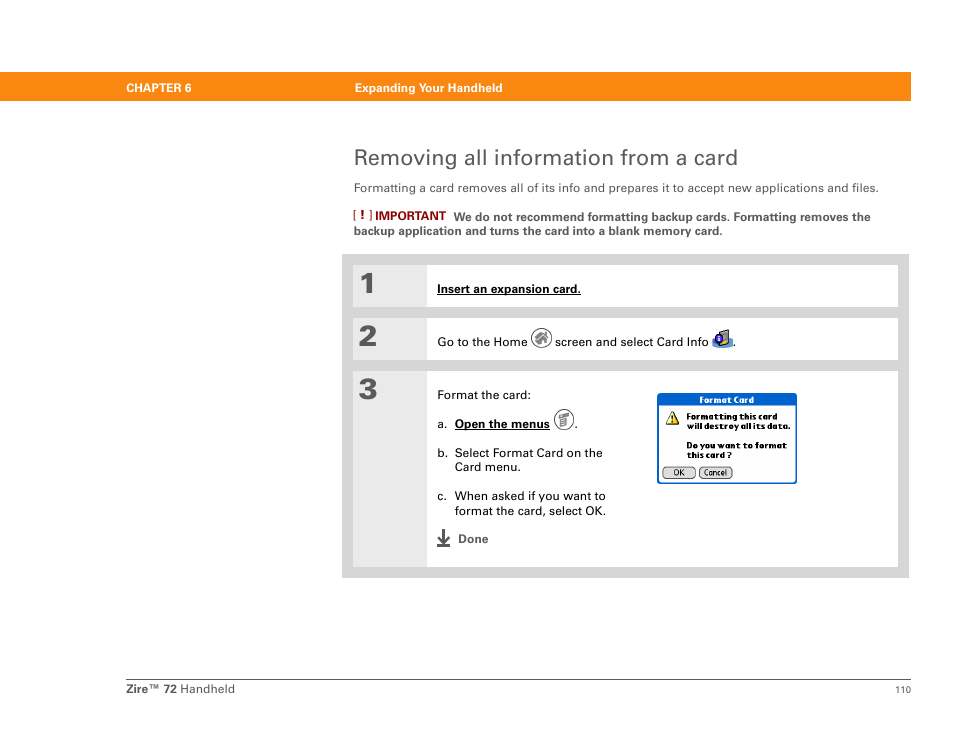Click the 'Formatting a card removes all' intro sentence
954x738 pixels.
pyautogui.click(x=616, y=188)
